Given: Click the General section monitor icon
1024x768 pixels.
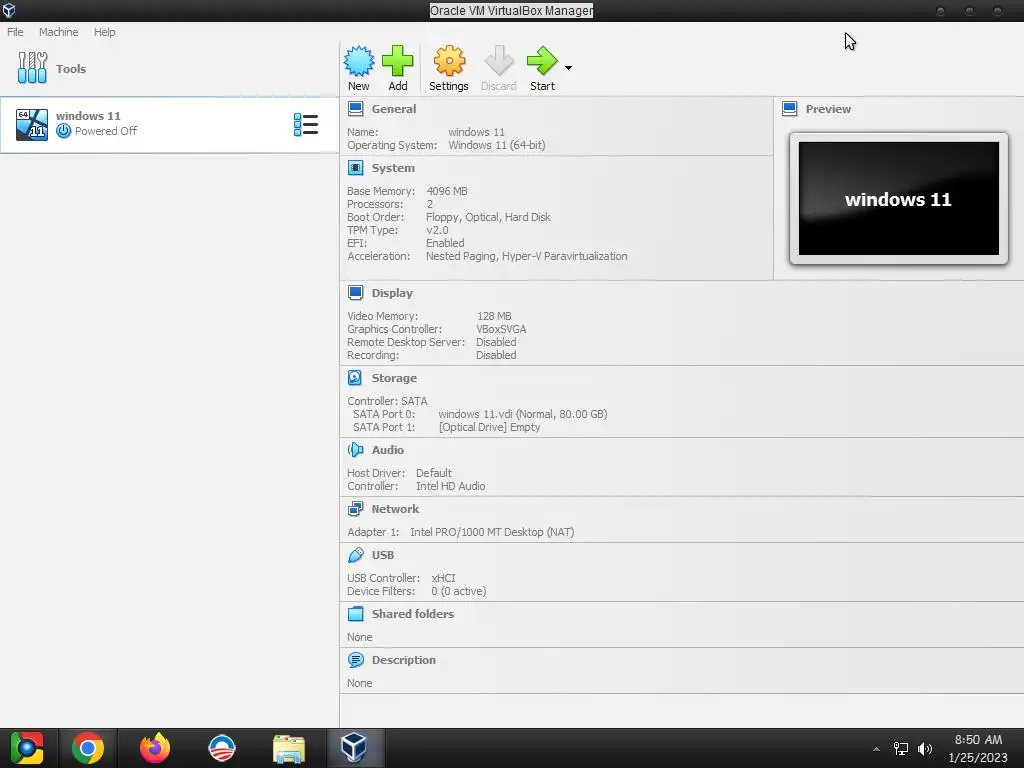Looking at the screenshot, I should [x=355, y=109].
